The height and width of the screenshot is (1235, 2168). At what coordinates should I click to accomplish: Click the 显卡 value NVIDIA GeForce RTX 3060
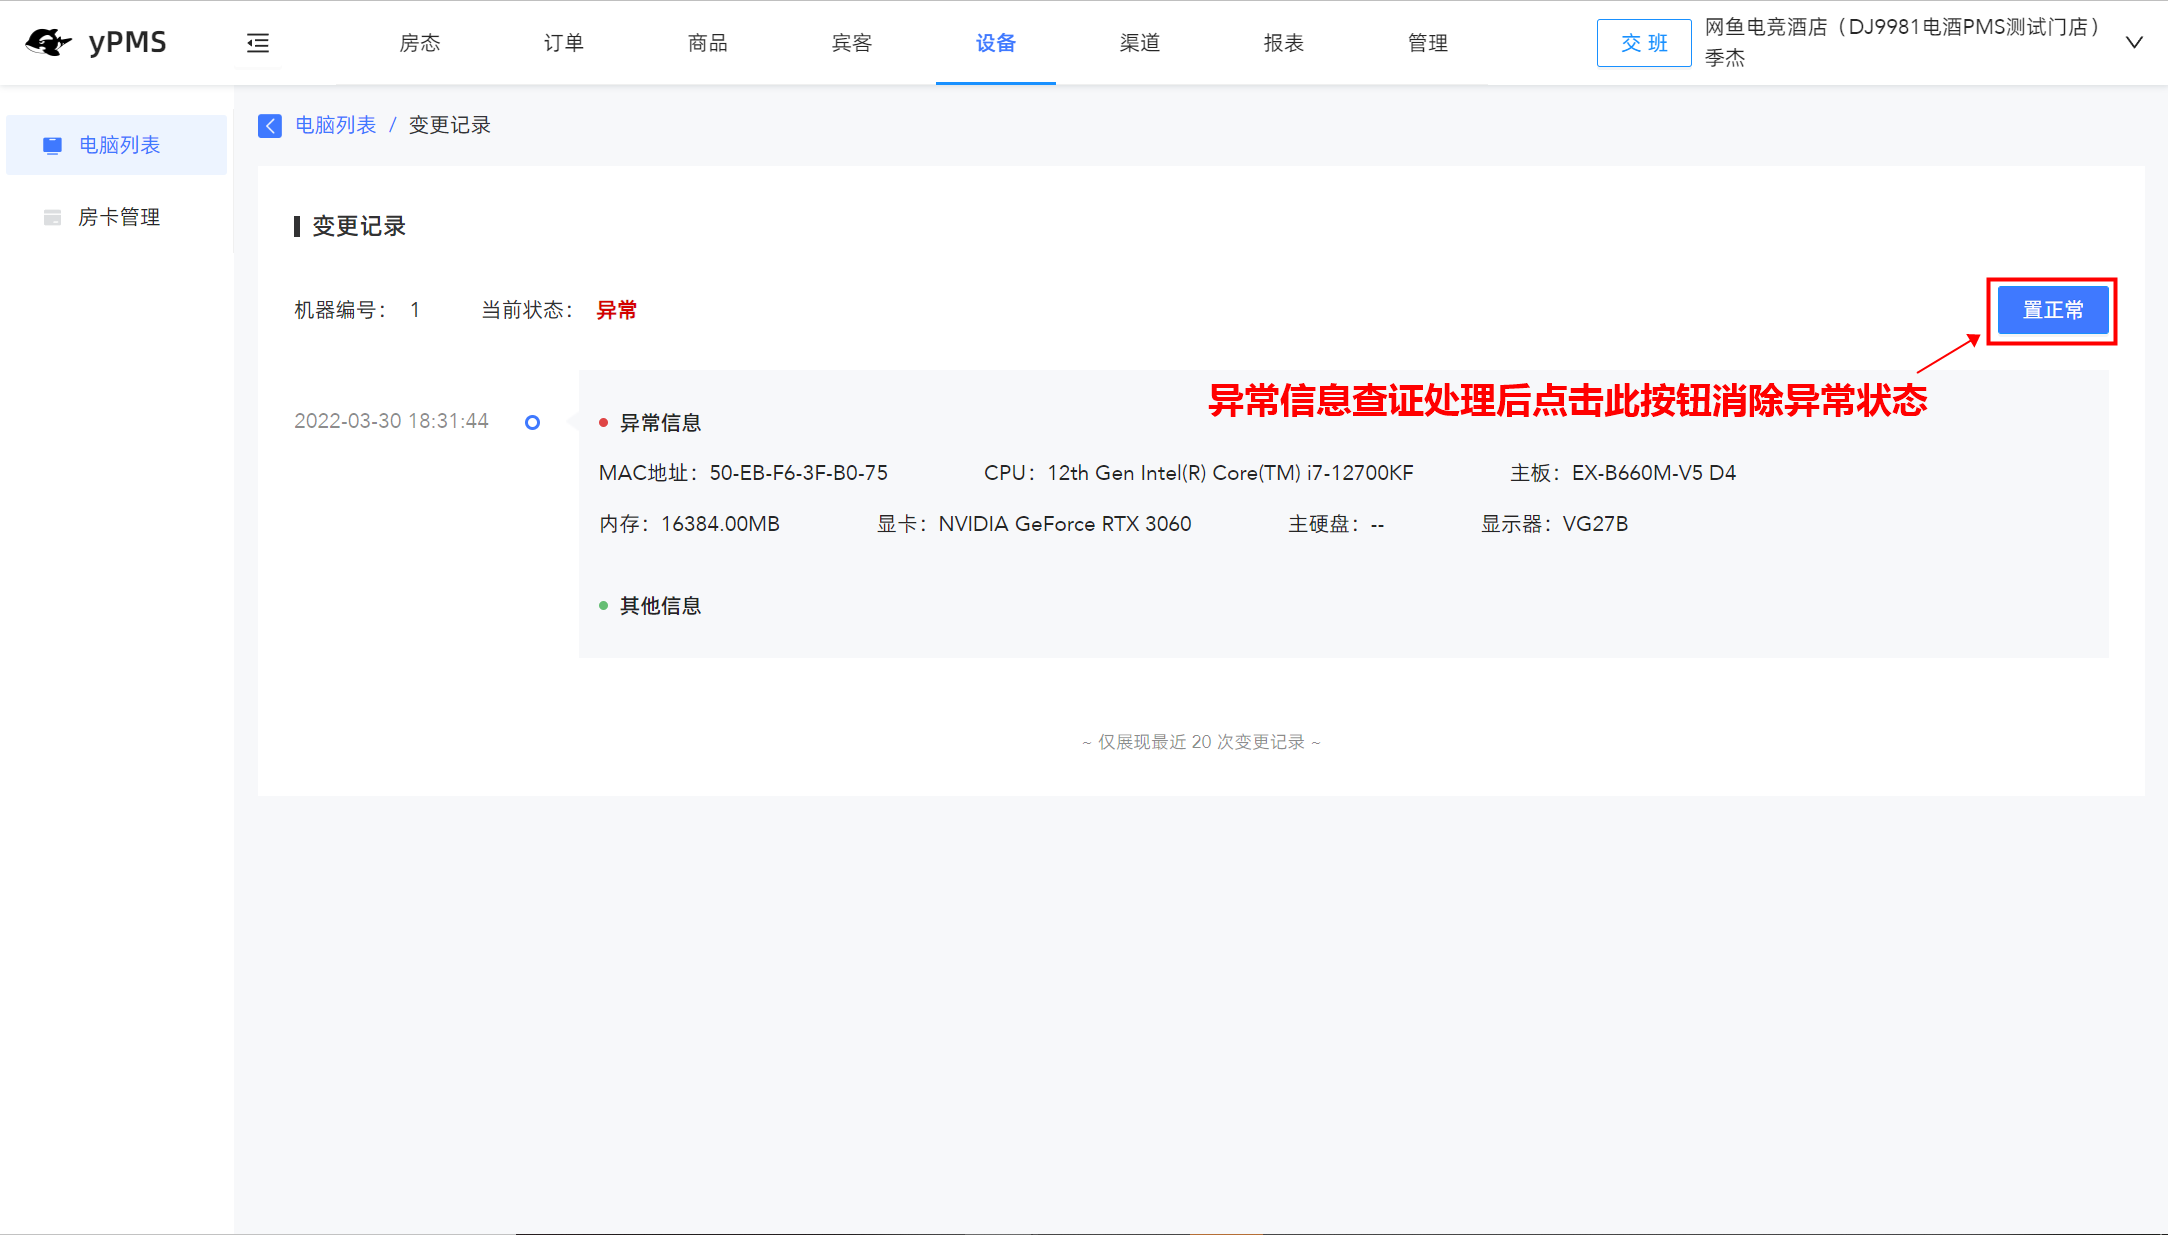tap(1065, 524)
